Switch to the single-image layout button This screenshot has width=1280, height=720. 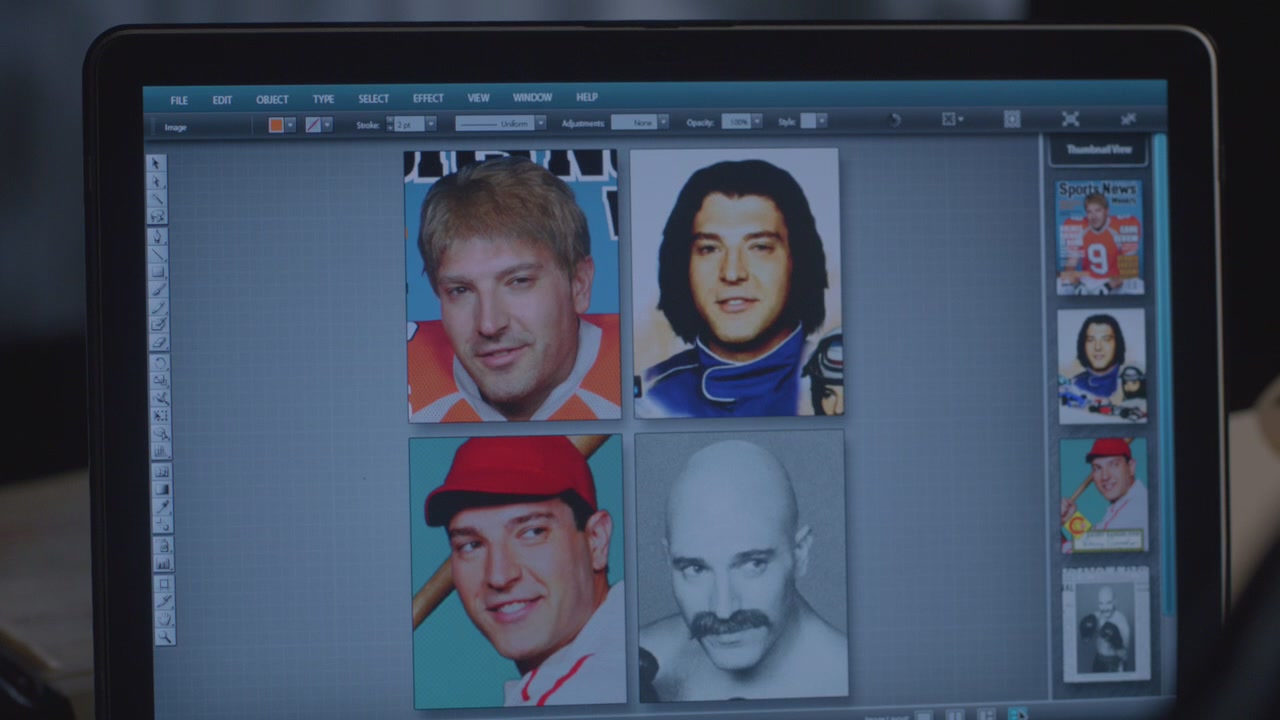pyautogui.click(x=924, y=714)
